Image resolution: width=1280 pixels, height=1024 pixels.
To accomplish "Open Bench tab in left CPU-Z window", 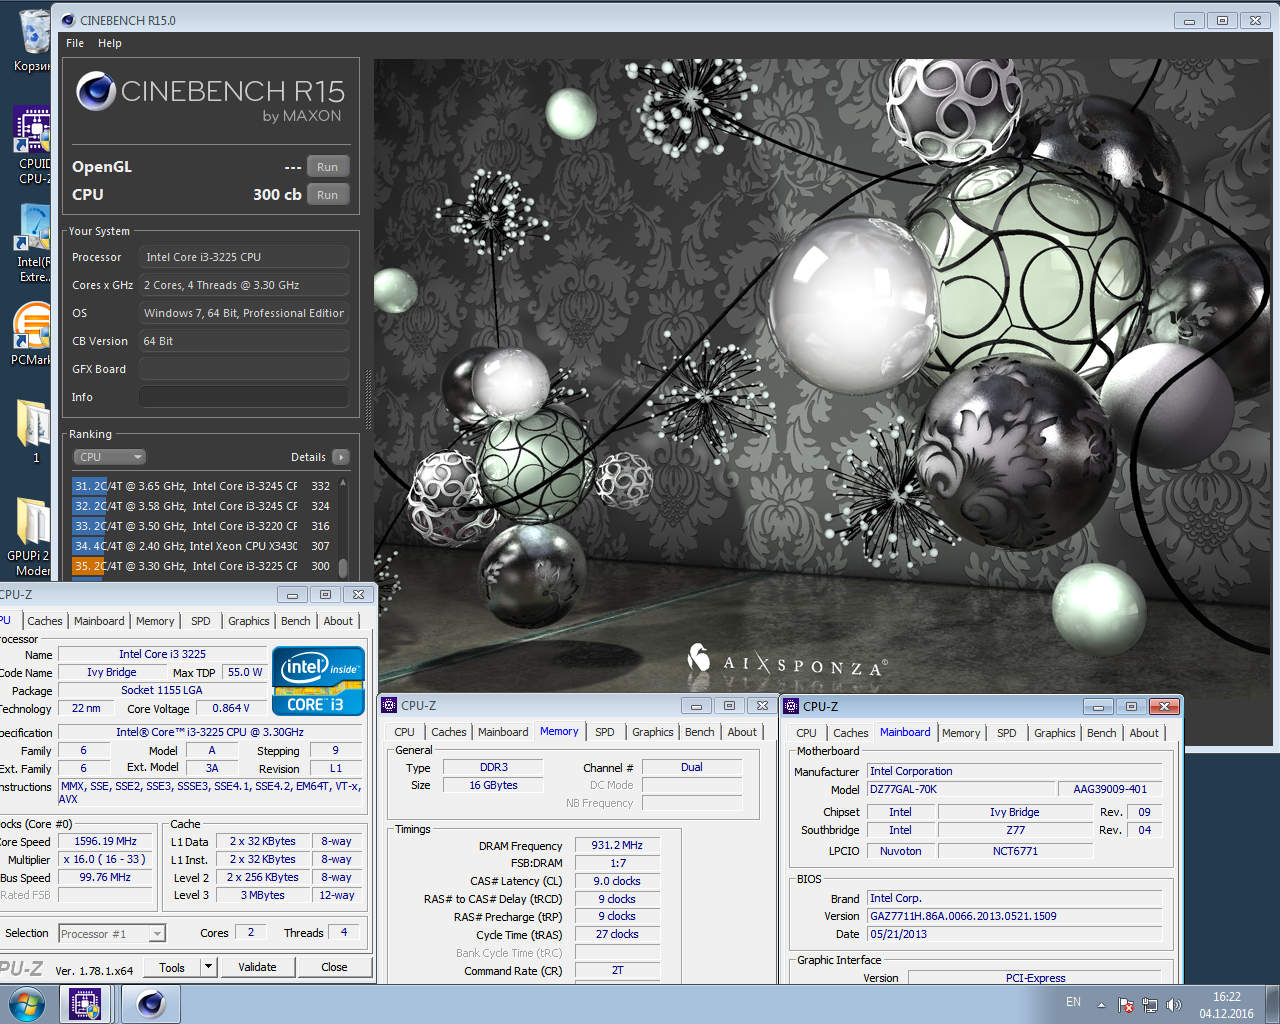I will pyautogui.click(x=296, y=621).
